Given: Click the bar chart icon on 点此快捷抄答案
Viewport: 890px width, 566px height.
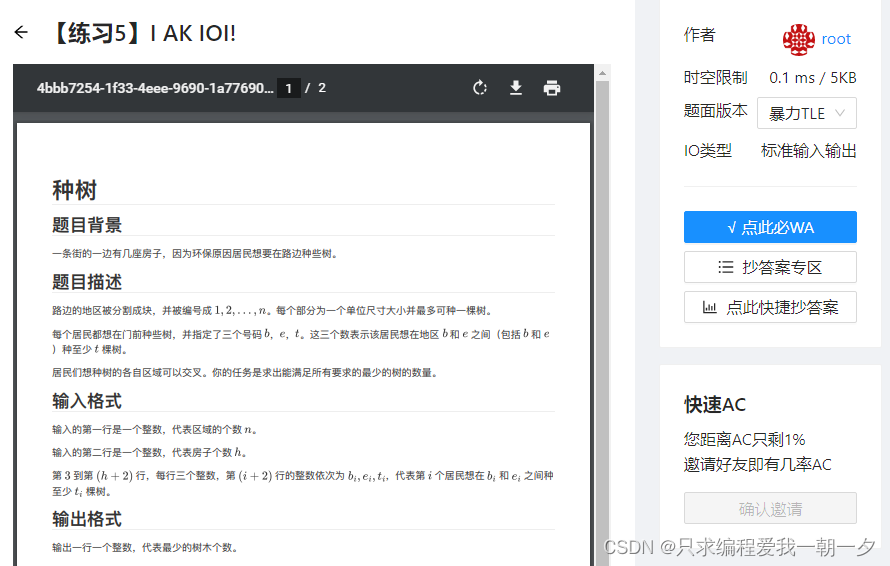Looking at the screenshot, I should (710, 307).
